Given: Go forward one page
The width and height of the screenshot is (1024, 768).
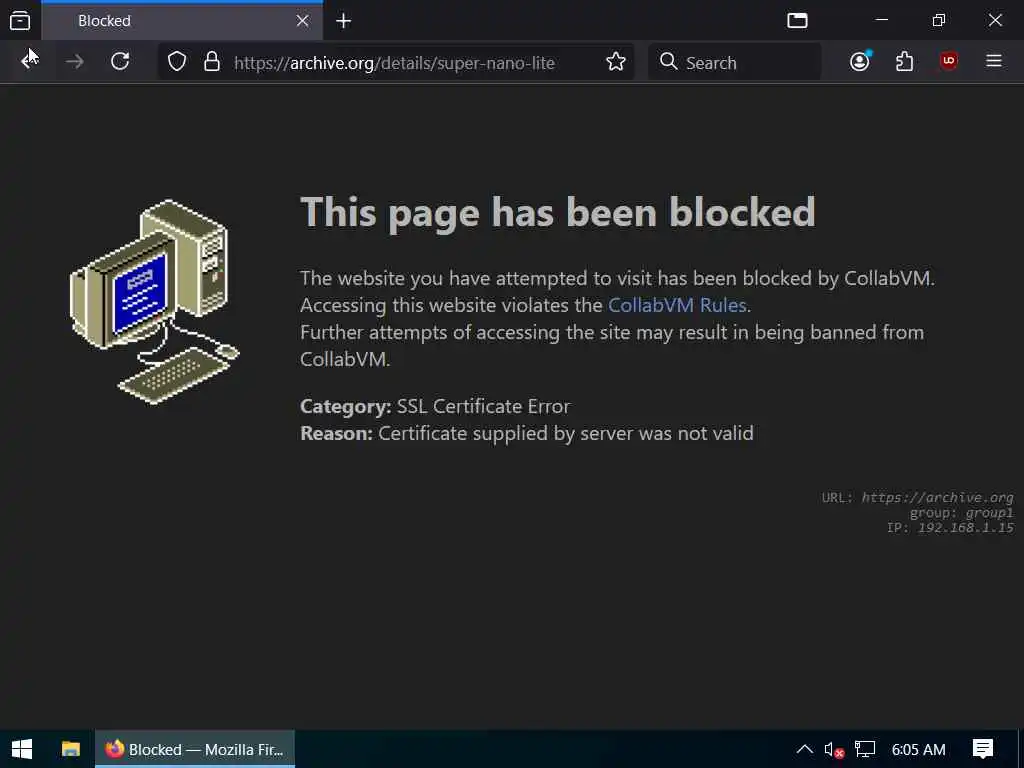Looking at the screenshot, I should coord(75,62).
